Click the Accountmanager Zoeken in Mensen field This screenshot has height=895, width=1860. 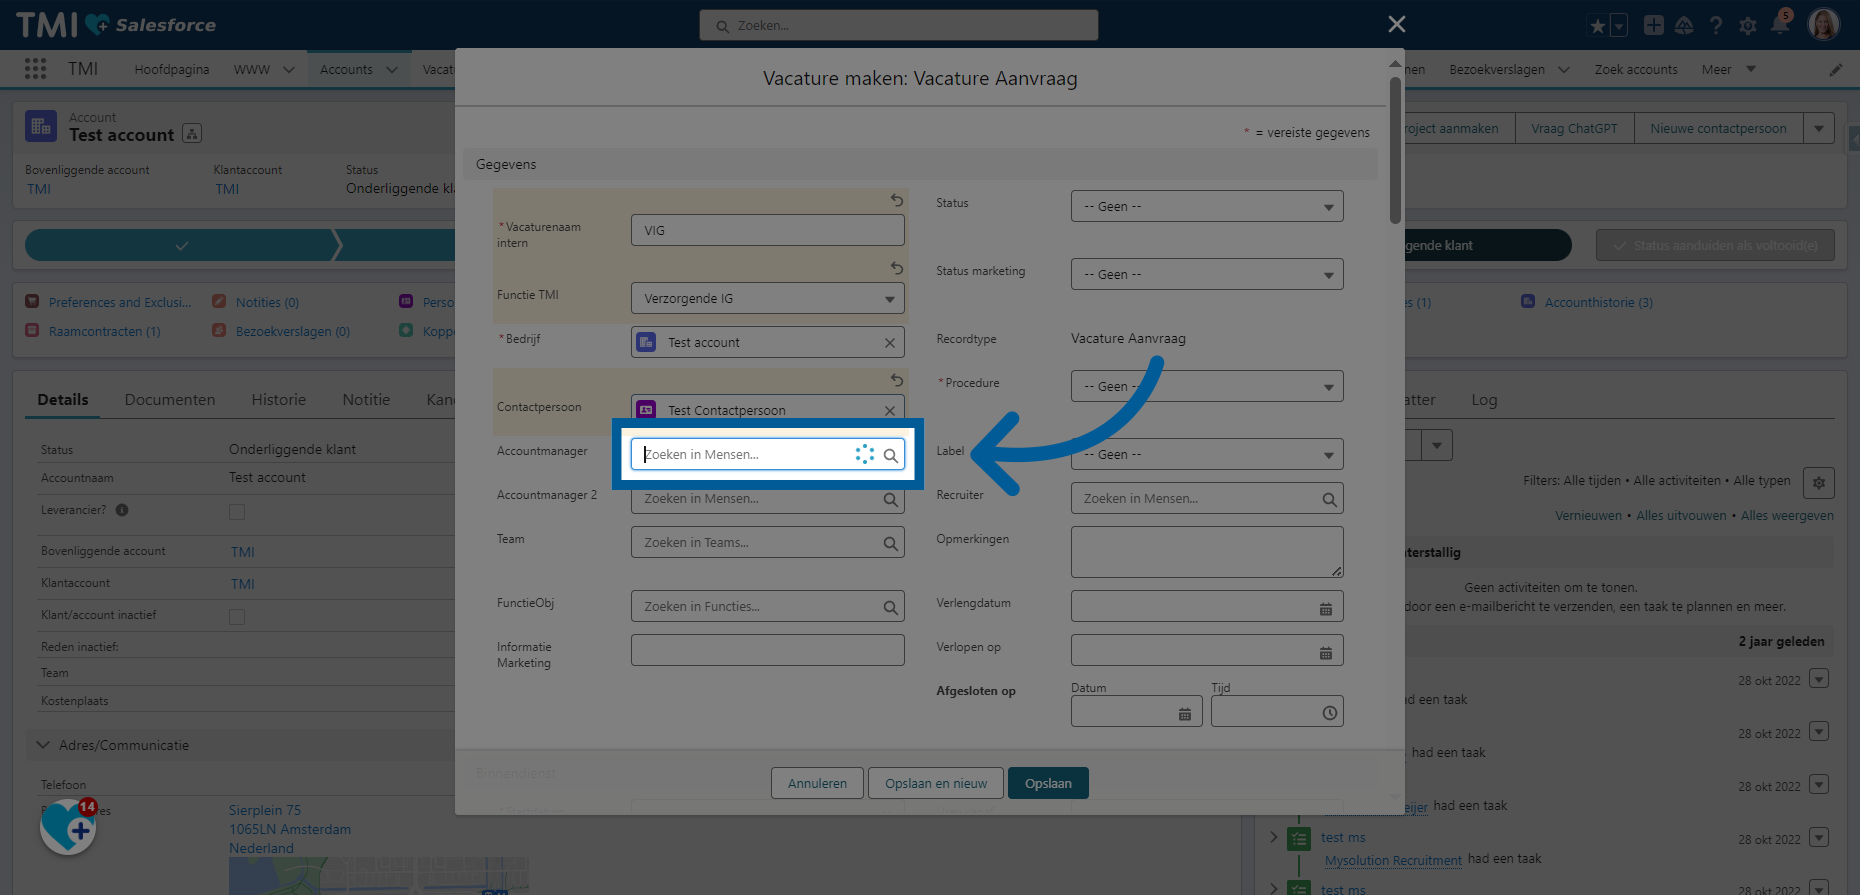pos(768,454)
